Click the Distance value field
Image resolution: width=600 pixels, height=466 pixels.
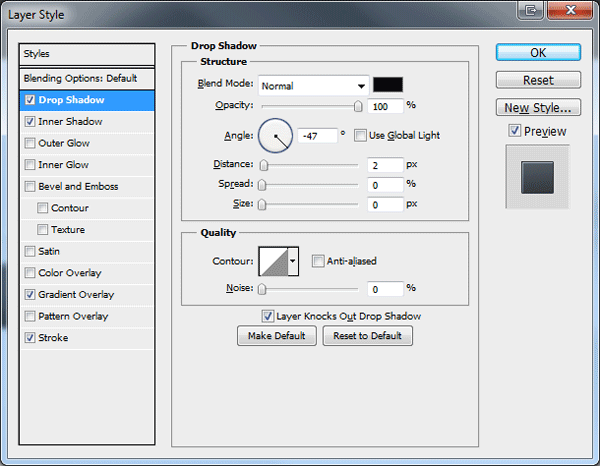click(x=385, y=165)
